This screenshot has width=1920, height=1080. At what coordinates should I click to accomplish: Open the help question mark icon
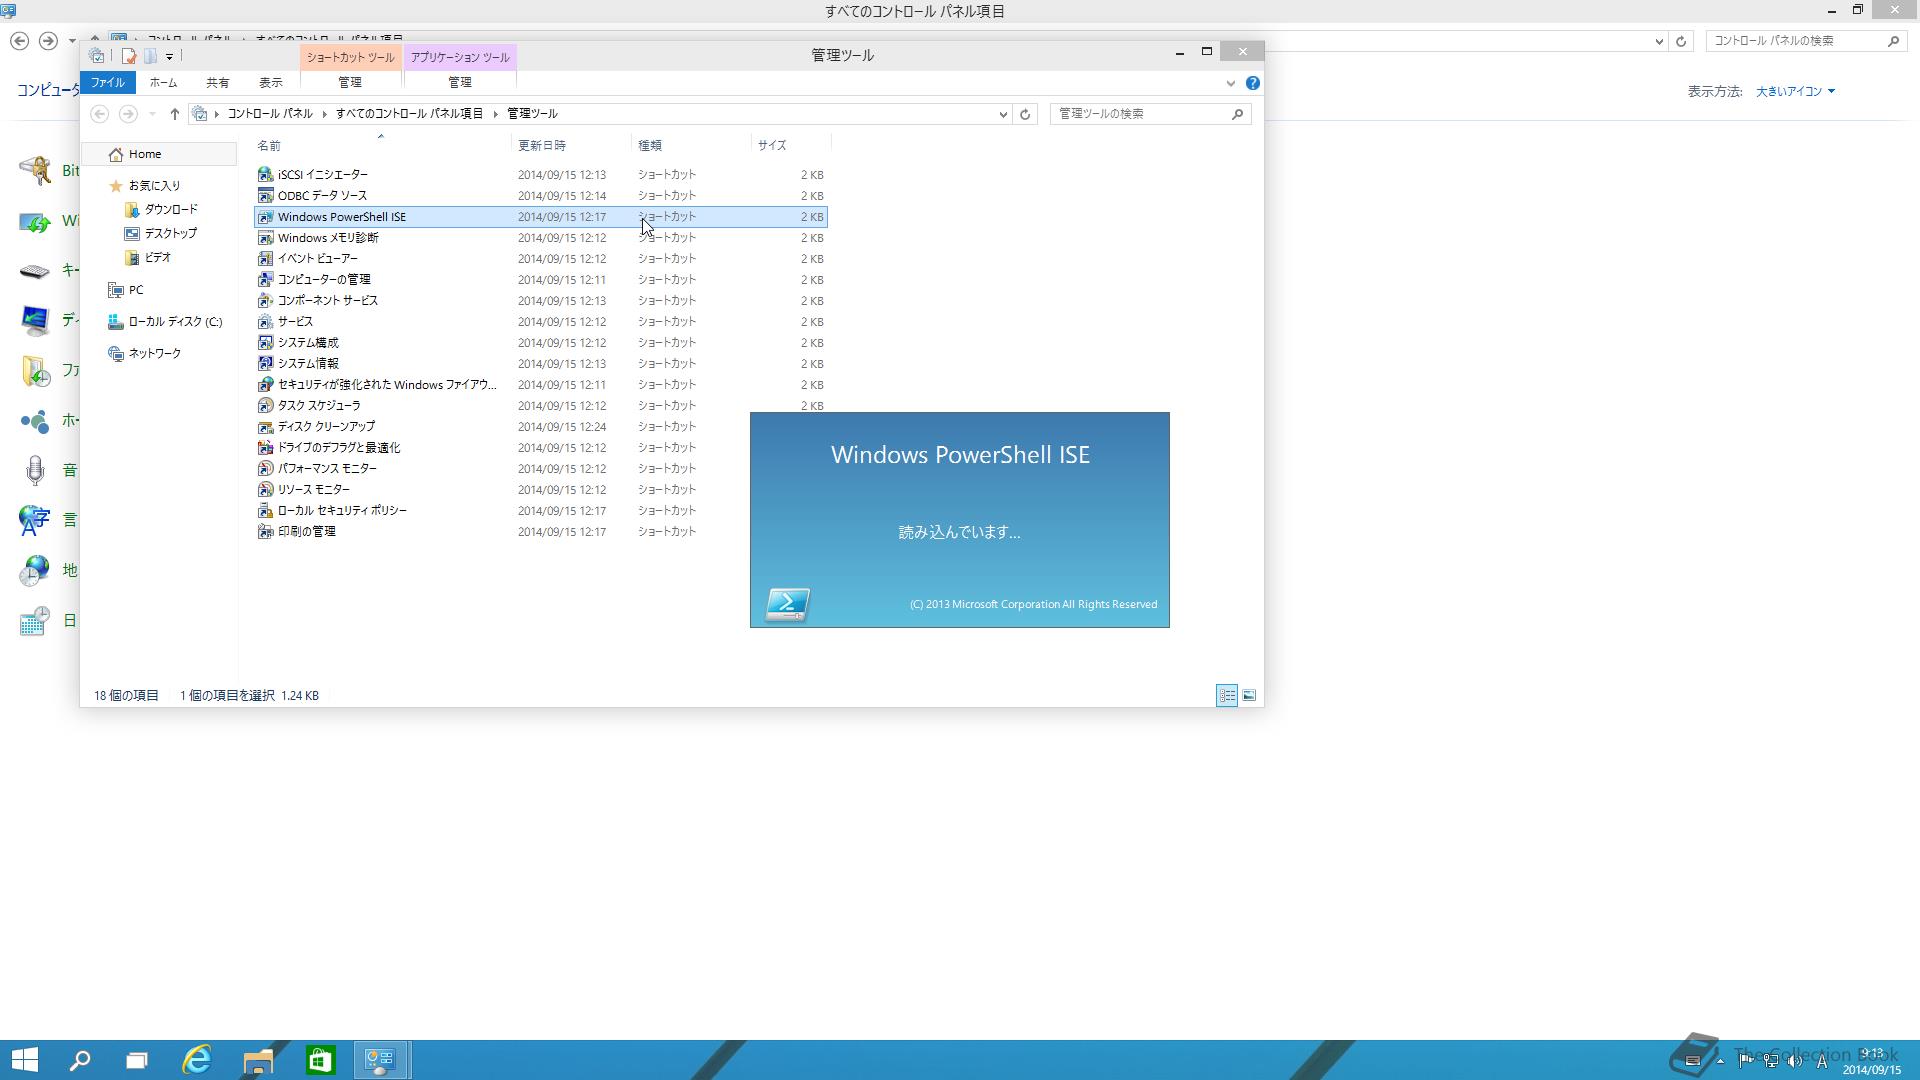tap(1252, 83)
